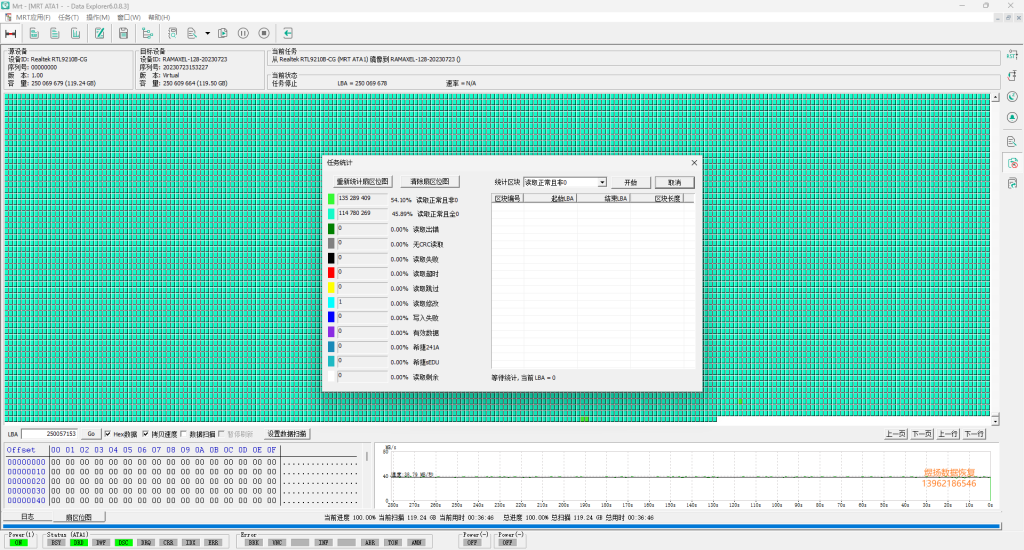
Task: Click 清除扇区位图 in the dialog
Action: coord(430,182)
